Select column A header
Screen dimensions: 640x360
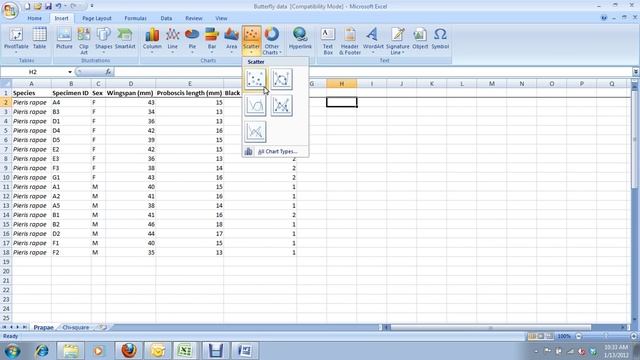31,84
